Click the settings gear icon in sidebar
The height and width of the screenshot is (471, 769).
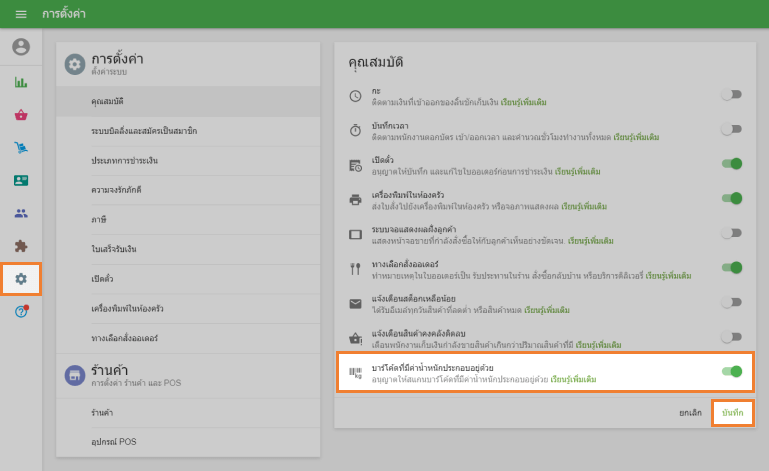(21, 279)
